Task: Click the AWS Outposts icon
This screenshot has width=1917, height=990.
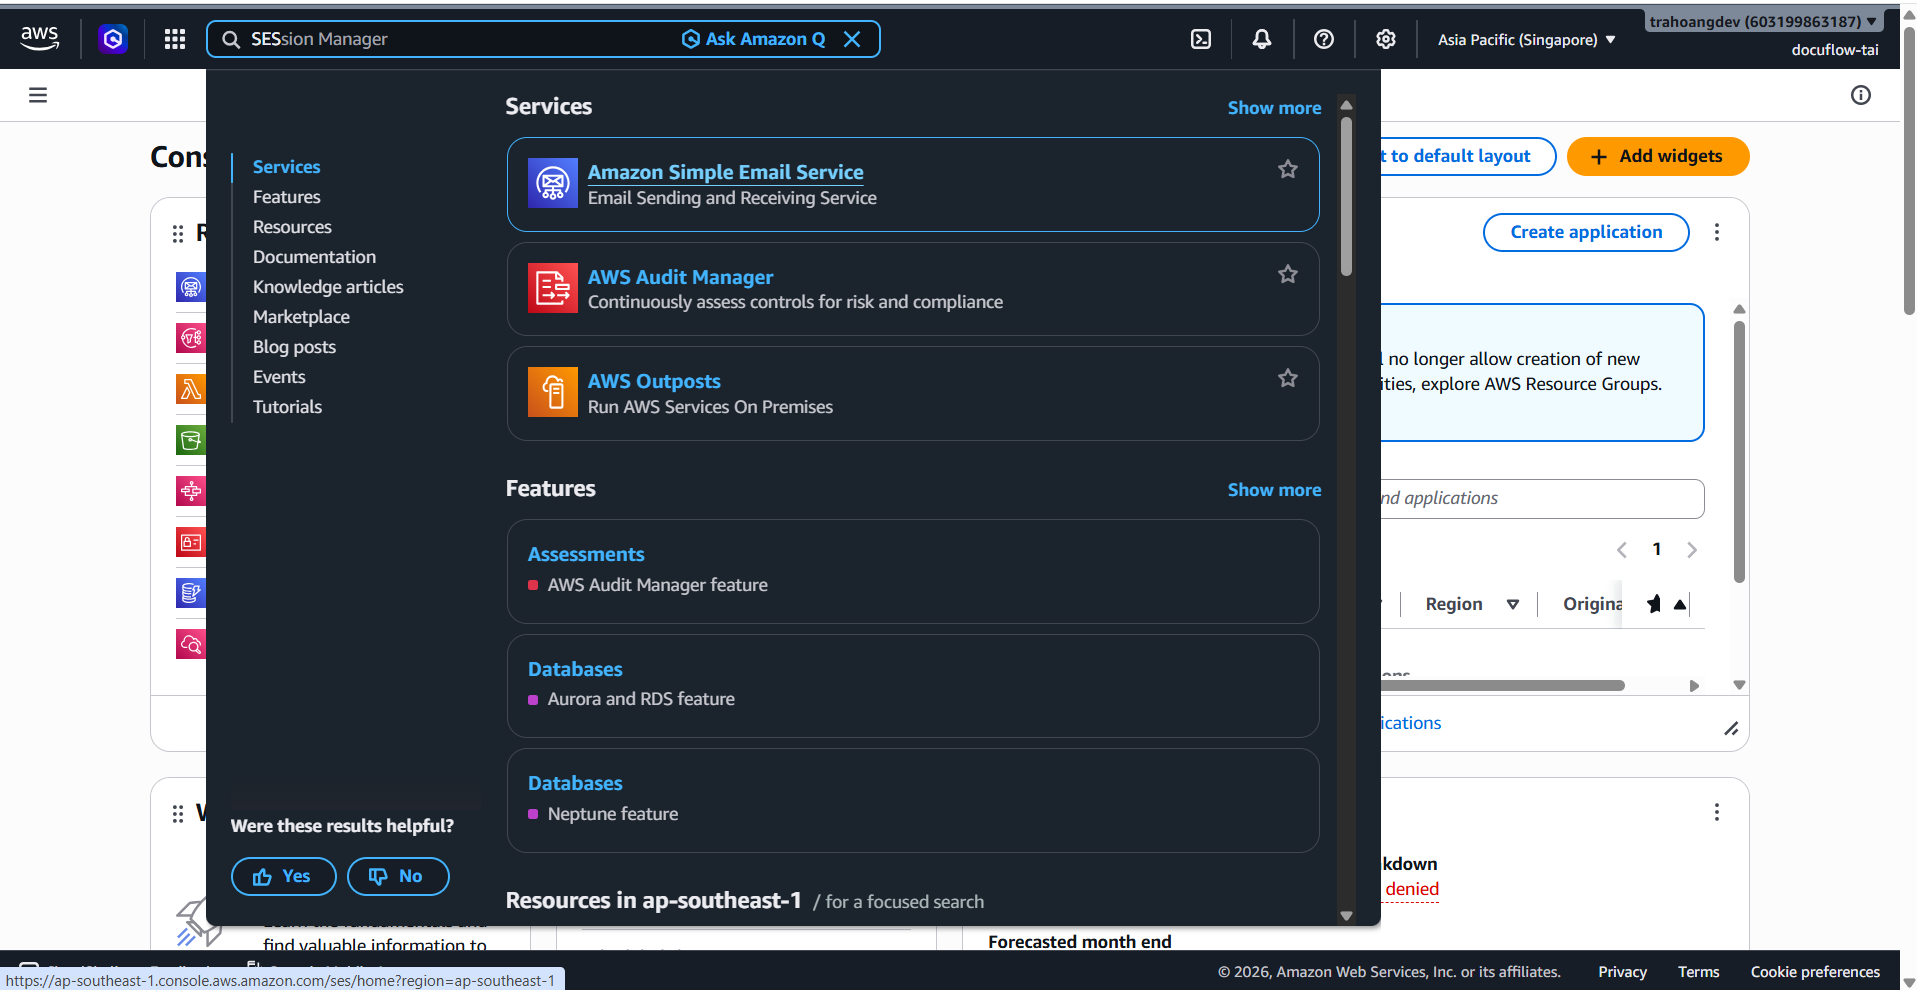Action: pyautogui.click(x=553, y=392)
